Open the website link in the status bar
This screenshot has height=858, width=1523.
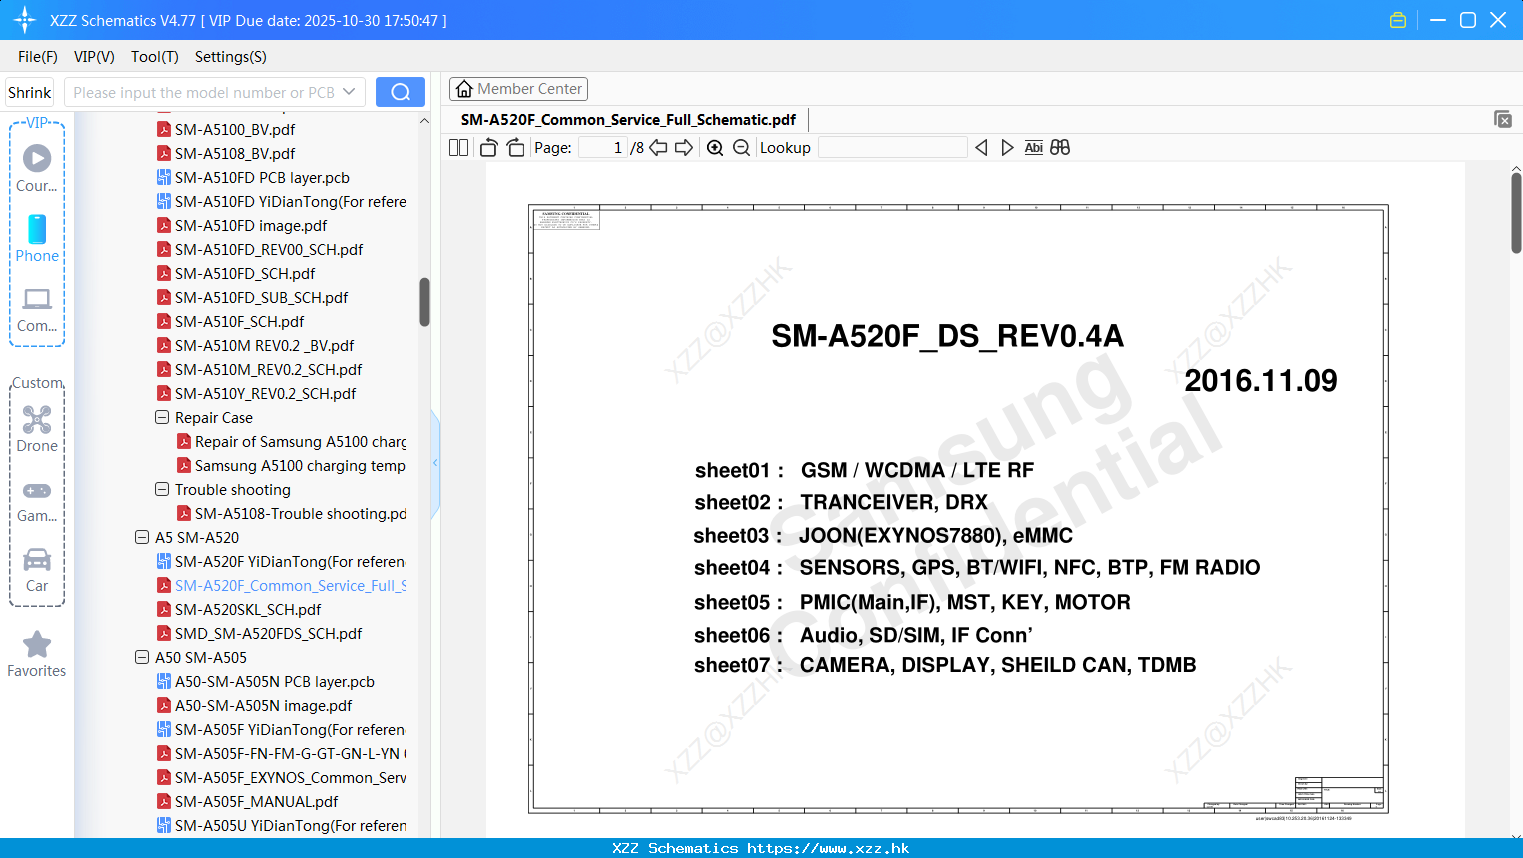[828, 848]
